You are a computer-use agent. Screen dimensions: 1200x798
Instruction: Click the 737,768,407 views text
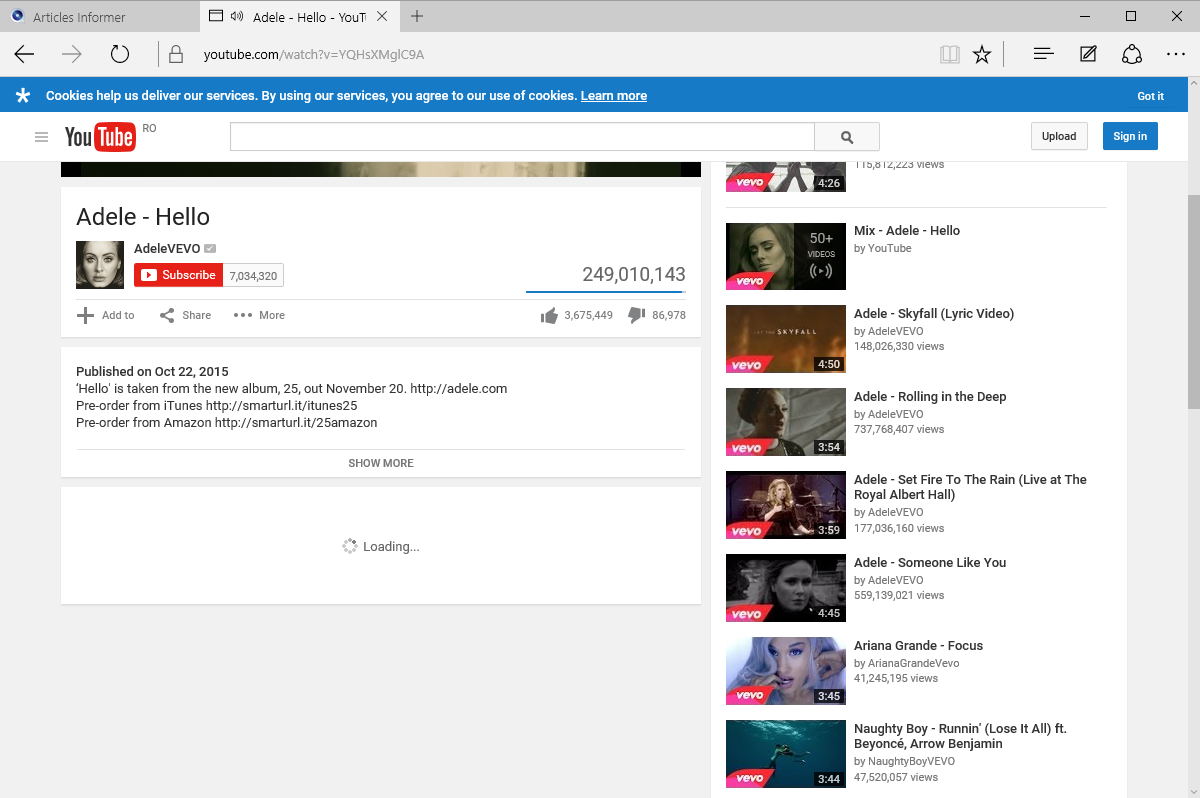899,429
